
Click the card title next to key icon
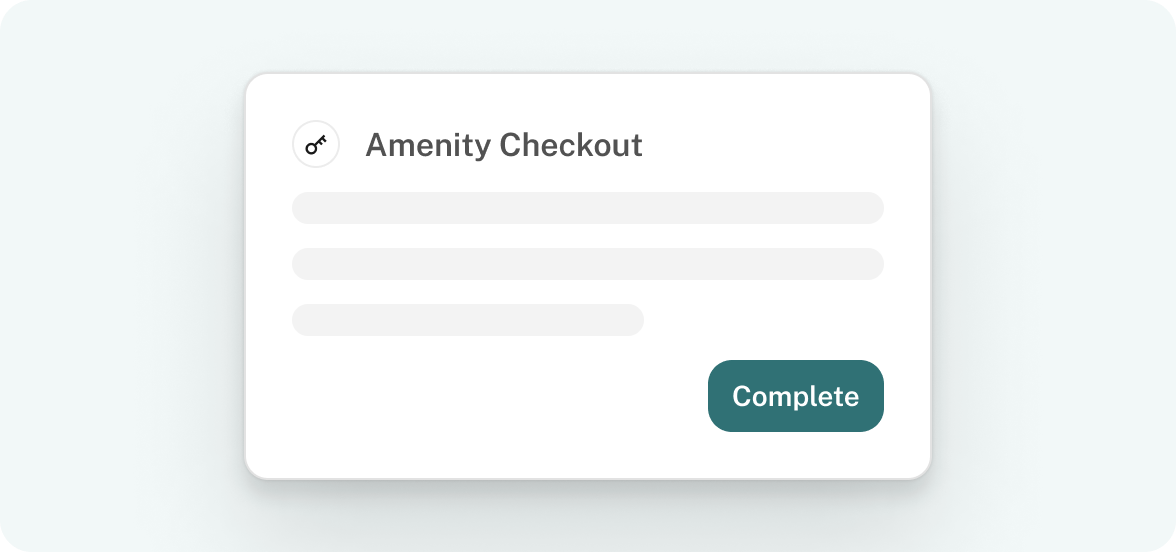[503, 145]
